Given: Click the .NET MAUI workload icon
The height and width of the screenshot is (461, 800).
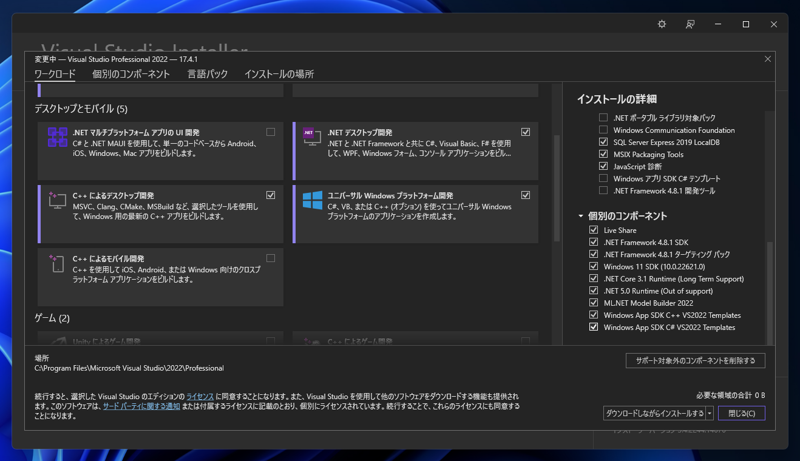Looking at the screenshot, I should click(x=57, y=137).
